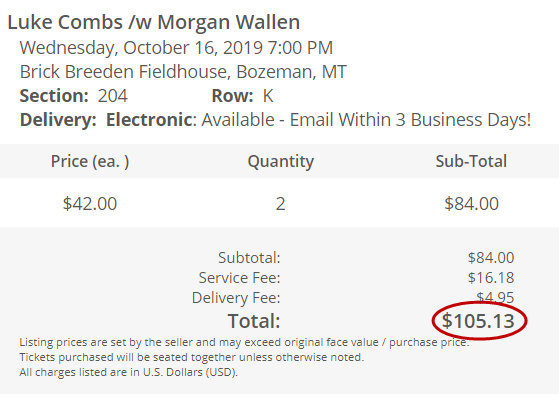Click the Delivery Fee: label
Image resolution: width=559 pixels, height=394 pixels.
tap(236, 298)
